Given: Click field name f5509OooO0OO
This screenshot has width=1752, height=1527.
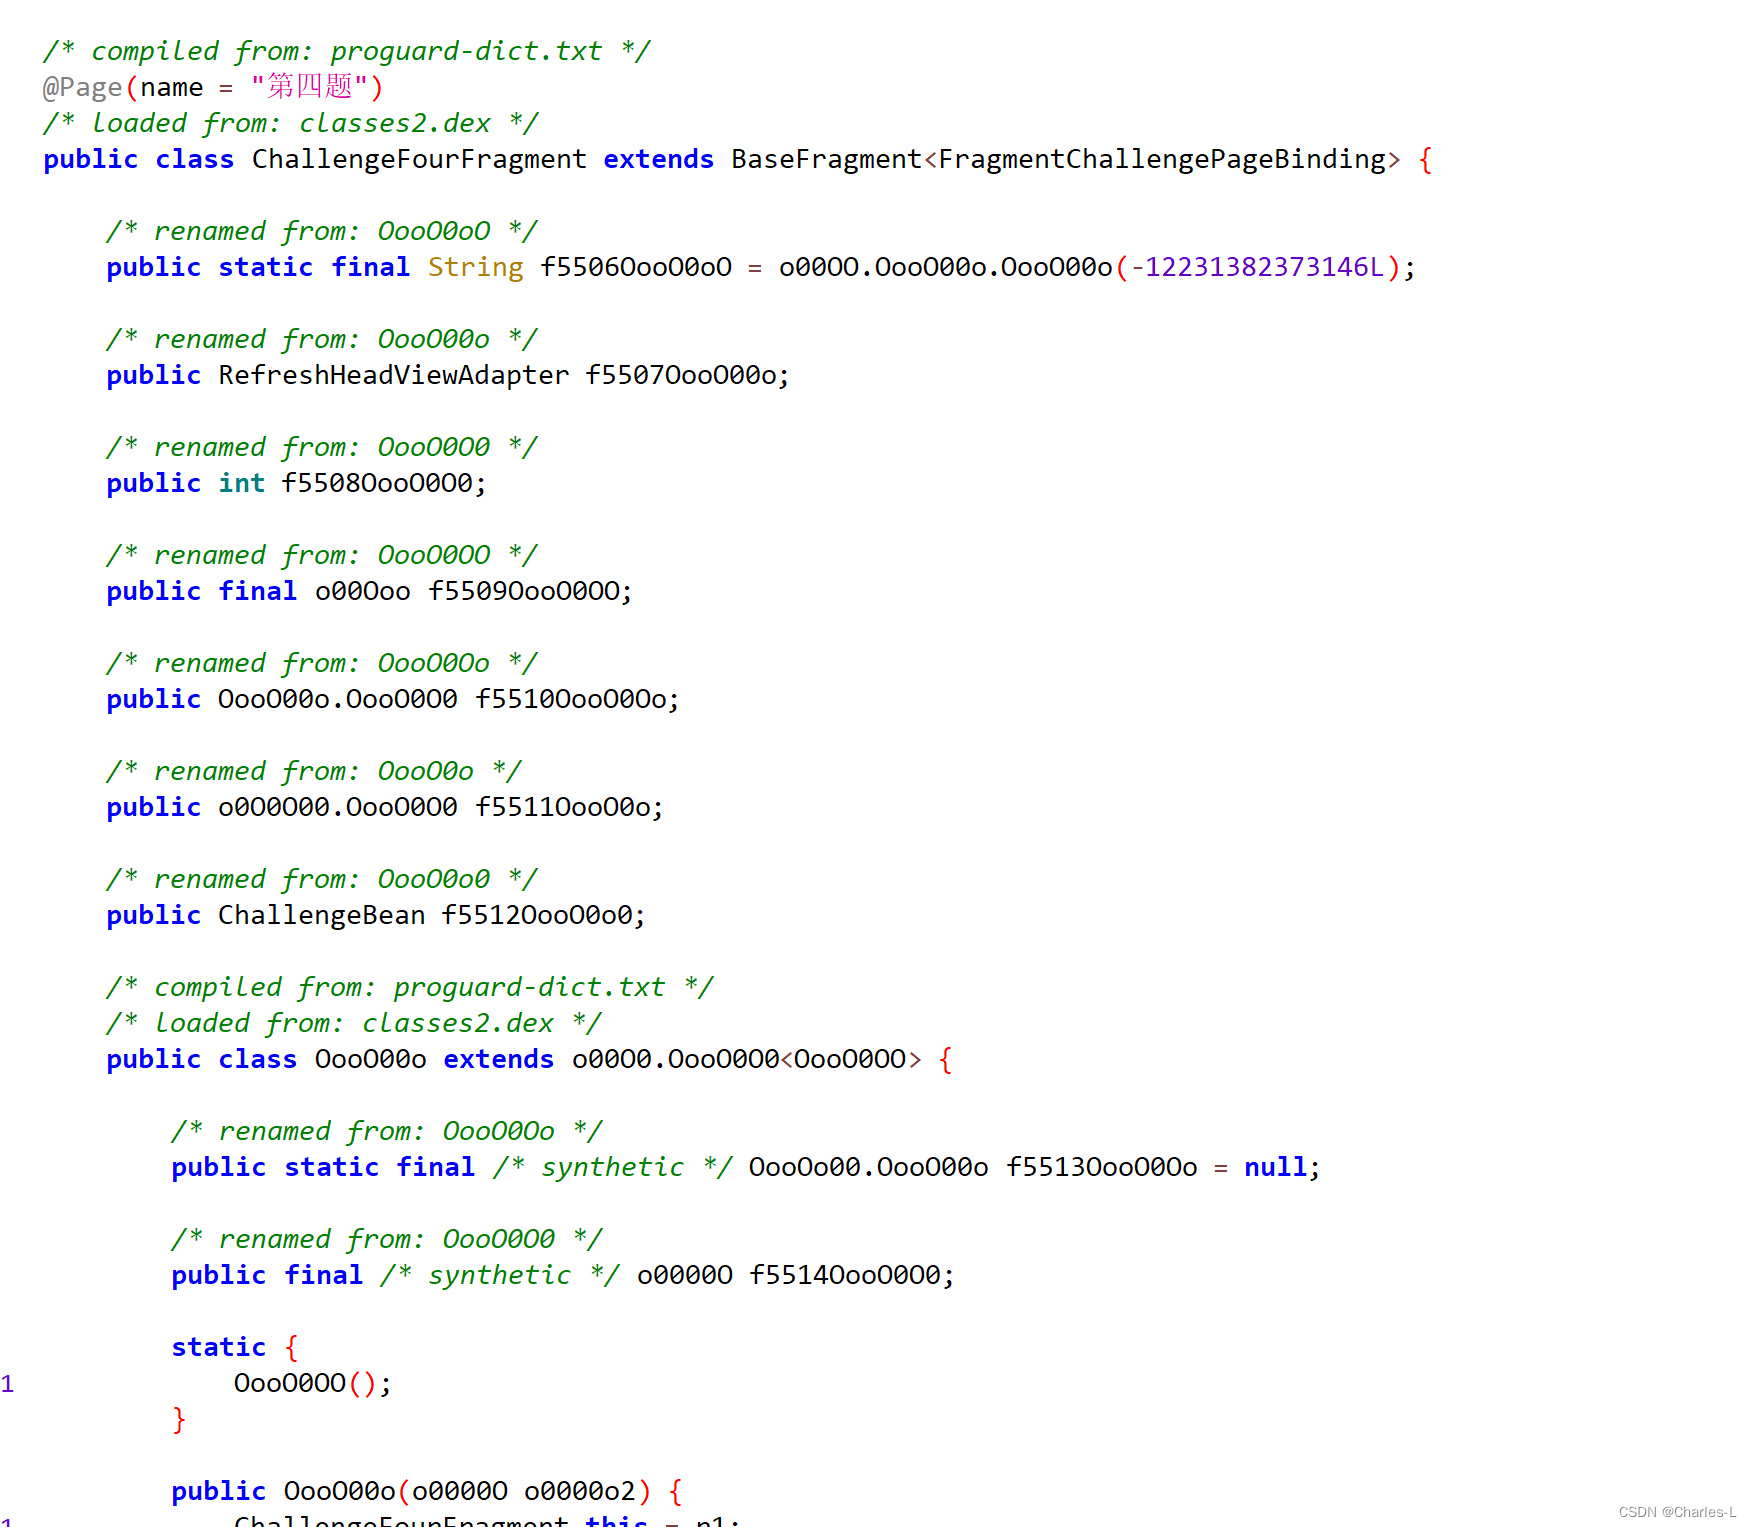Looking at the screenshot, I should click(524, 592).
